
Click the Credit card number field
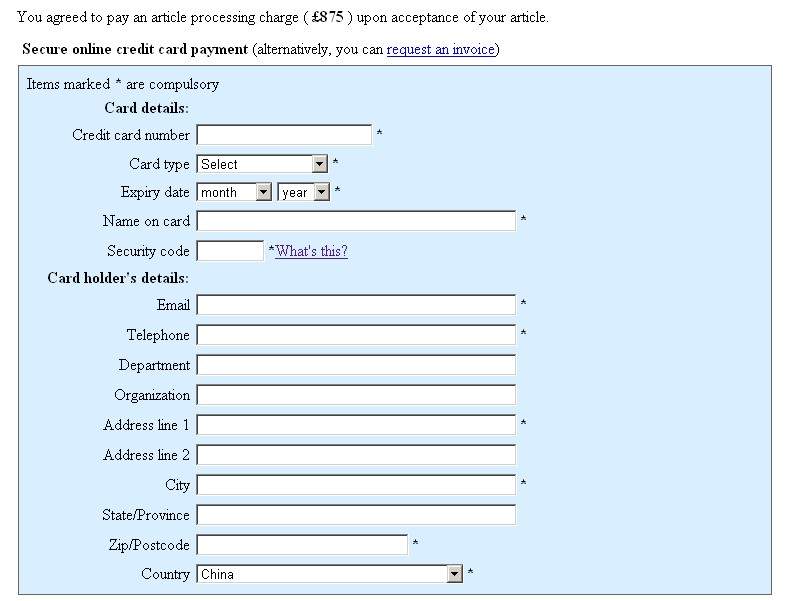point(284,135)
